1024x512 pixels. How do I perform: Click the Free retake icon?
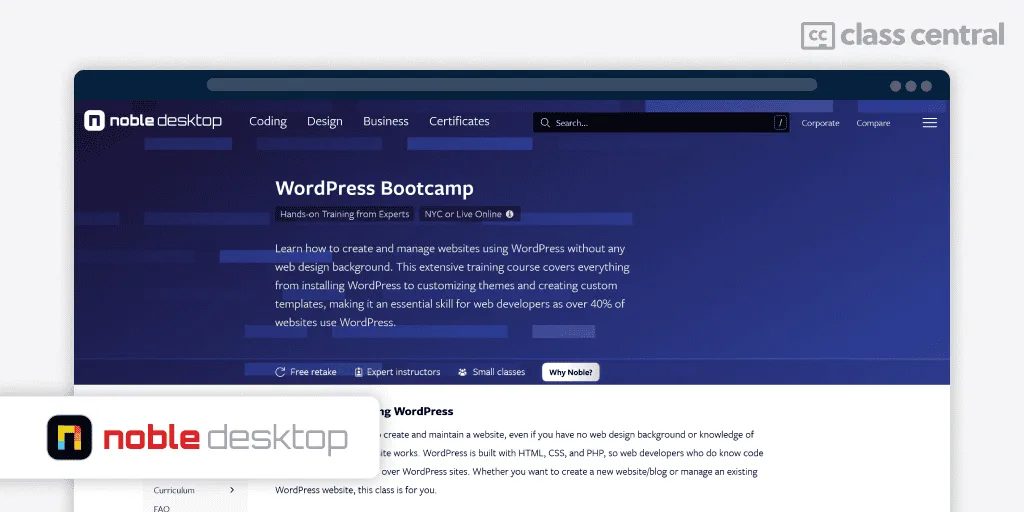280,372
